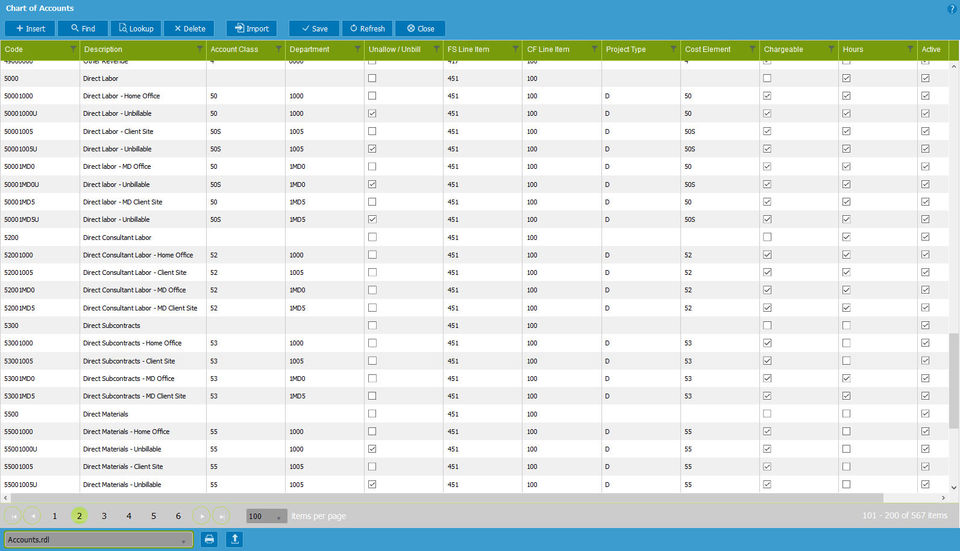
Task: Go to the next page arrow
Action: (x=201, y=516)
